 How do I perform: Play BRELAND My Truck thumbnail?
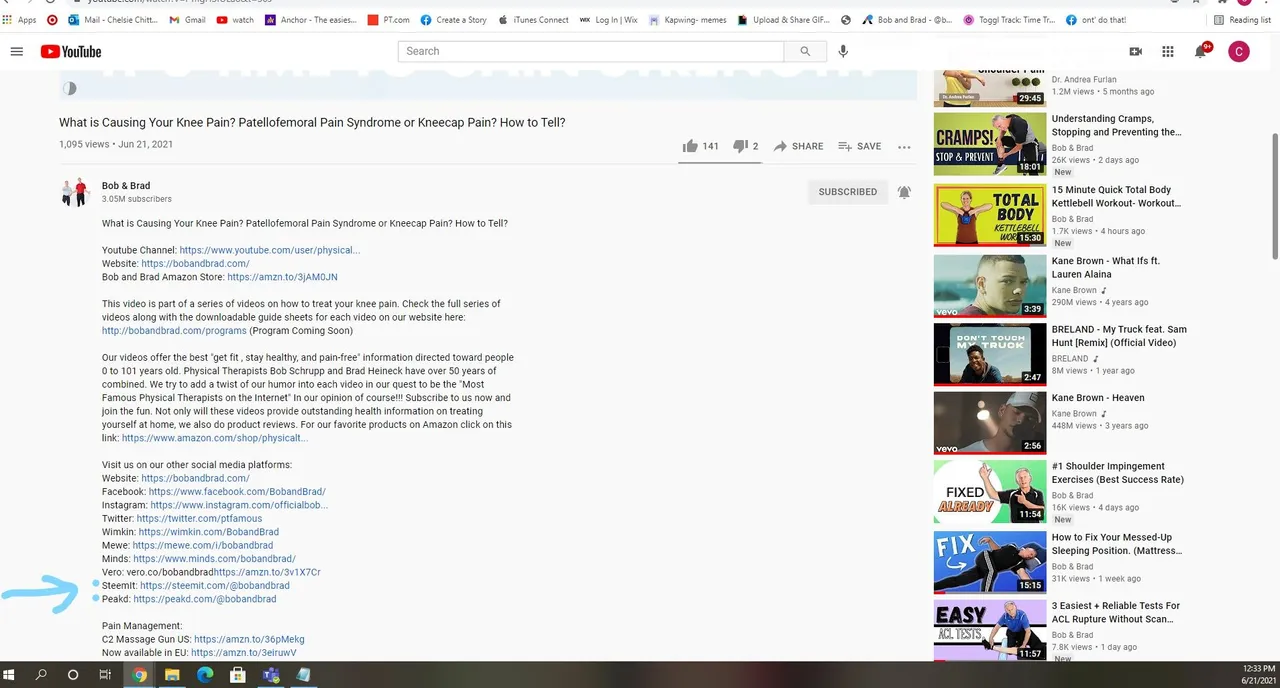click(x=990, y=354)
